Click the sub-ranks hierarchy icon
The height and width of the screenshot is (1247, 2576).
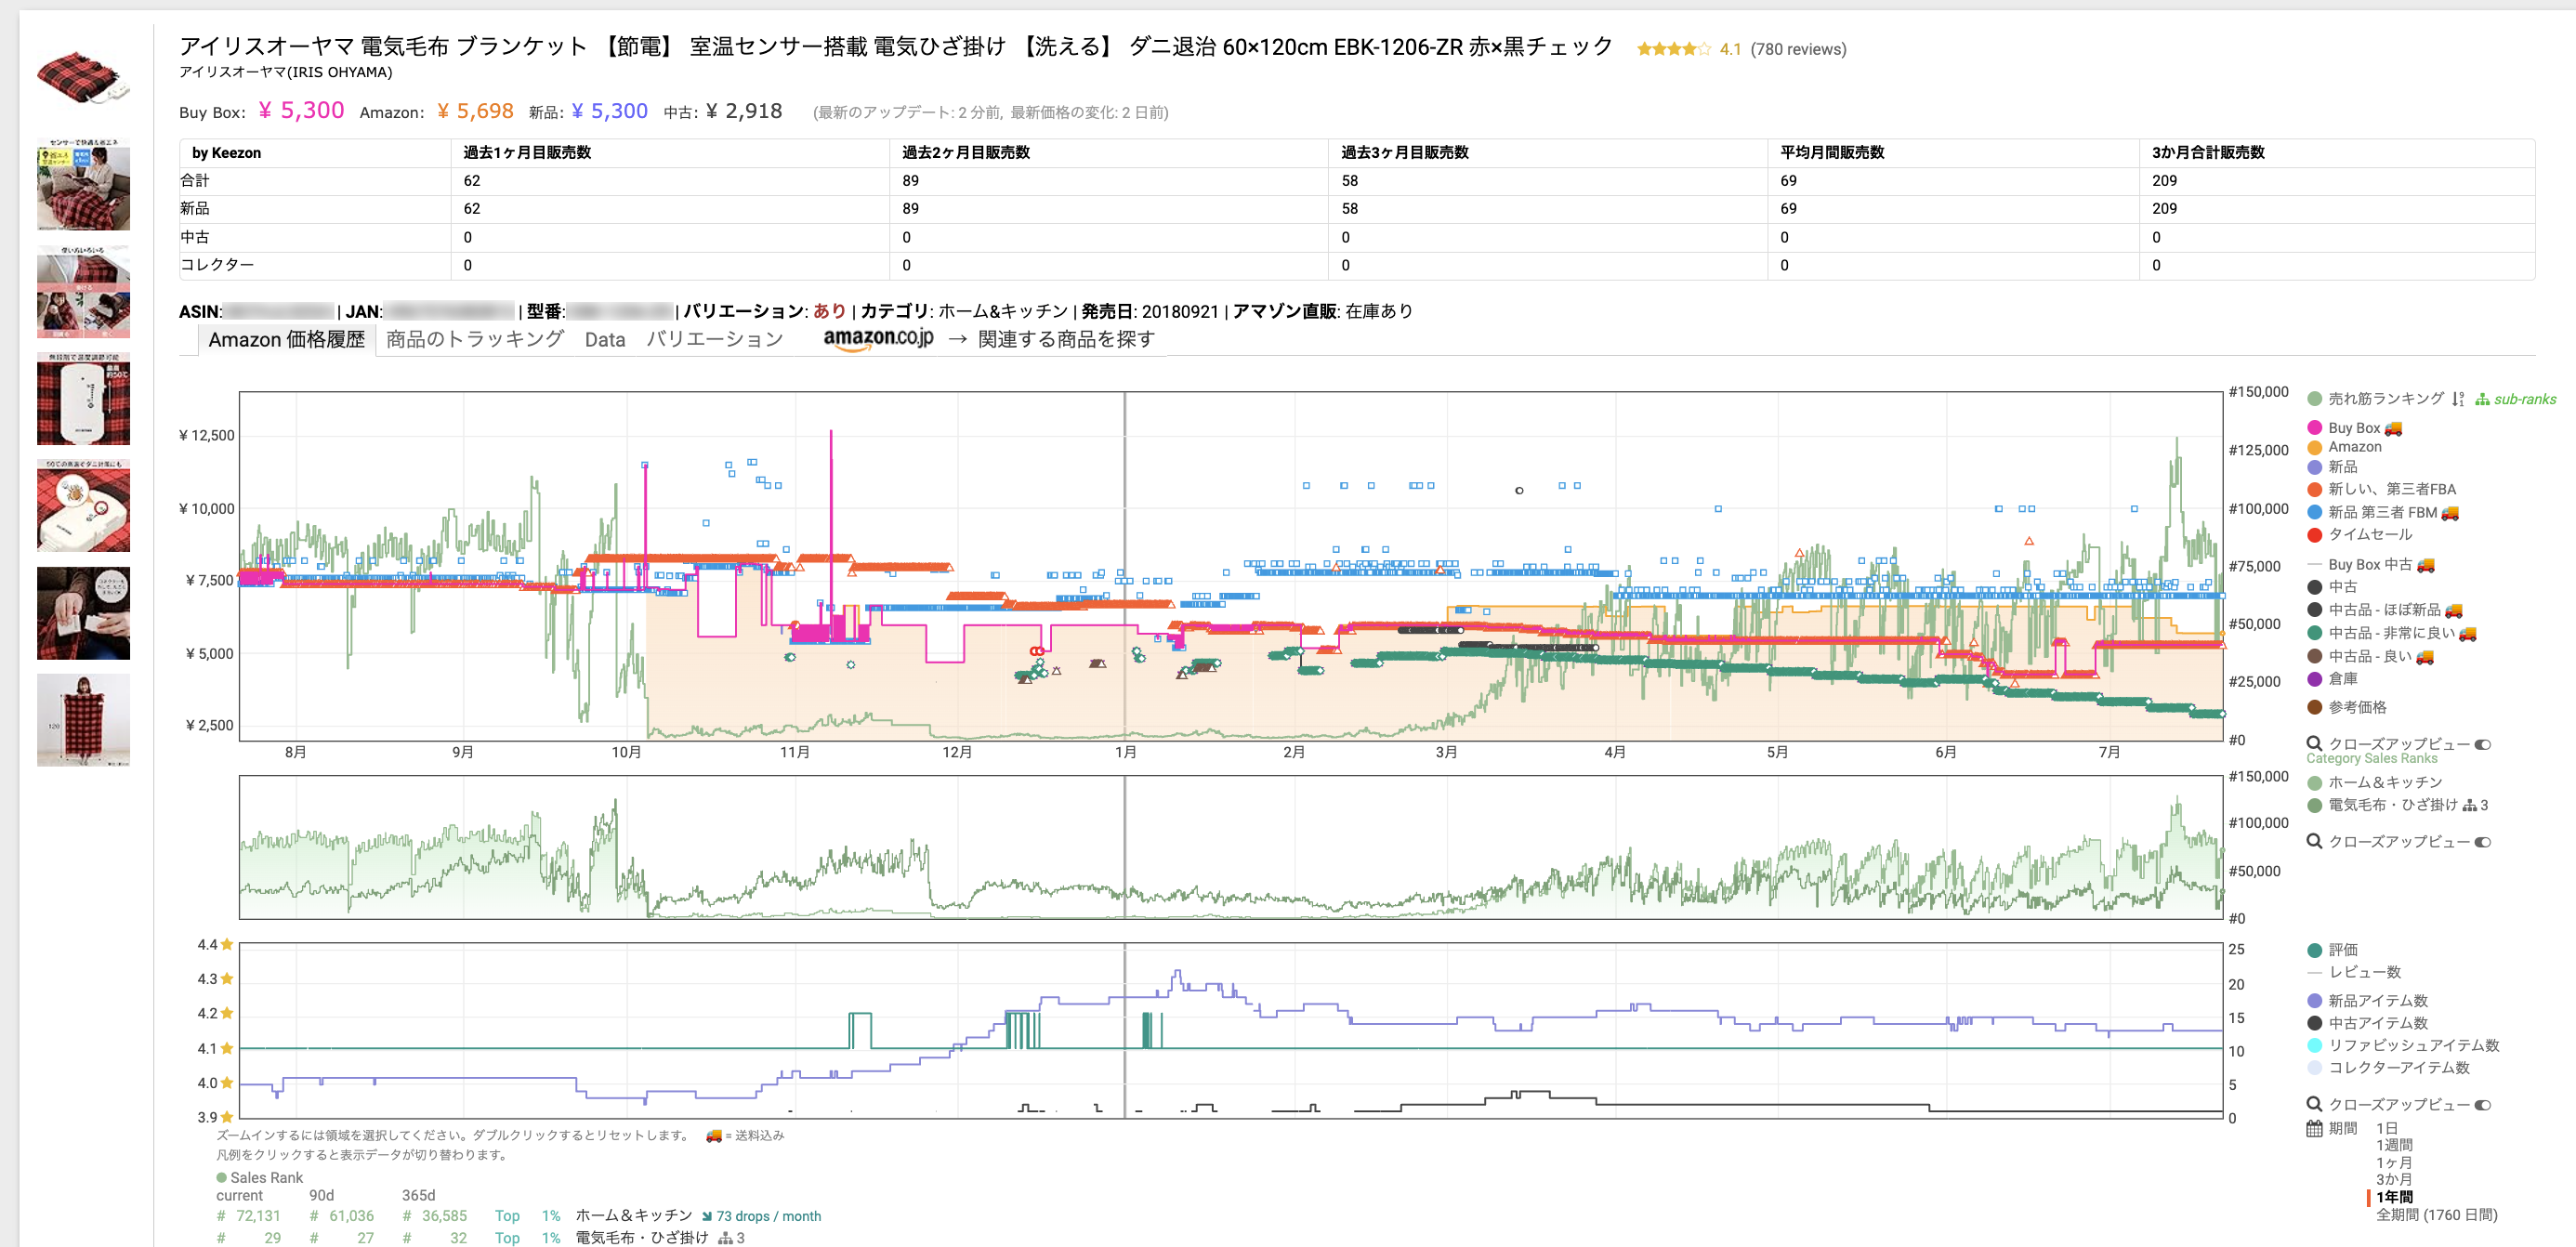click(2482, 399)
